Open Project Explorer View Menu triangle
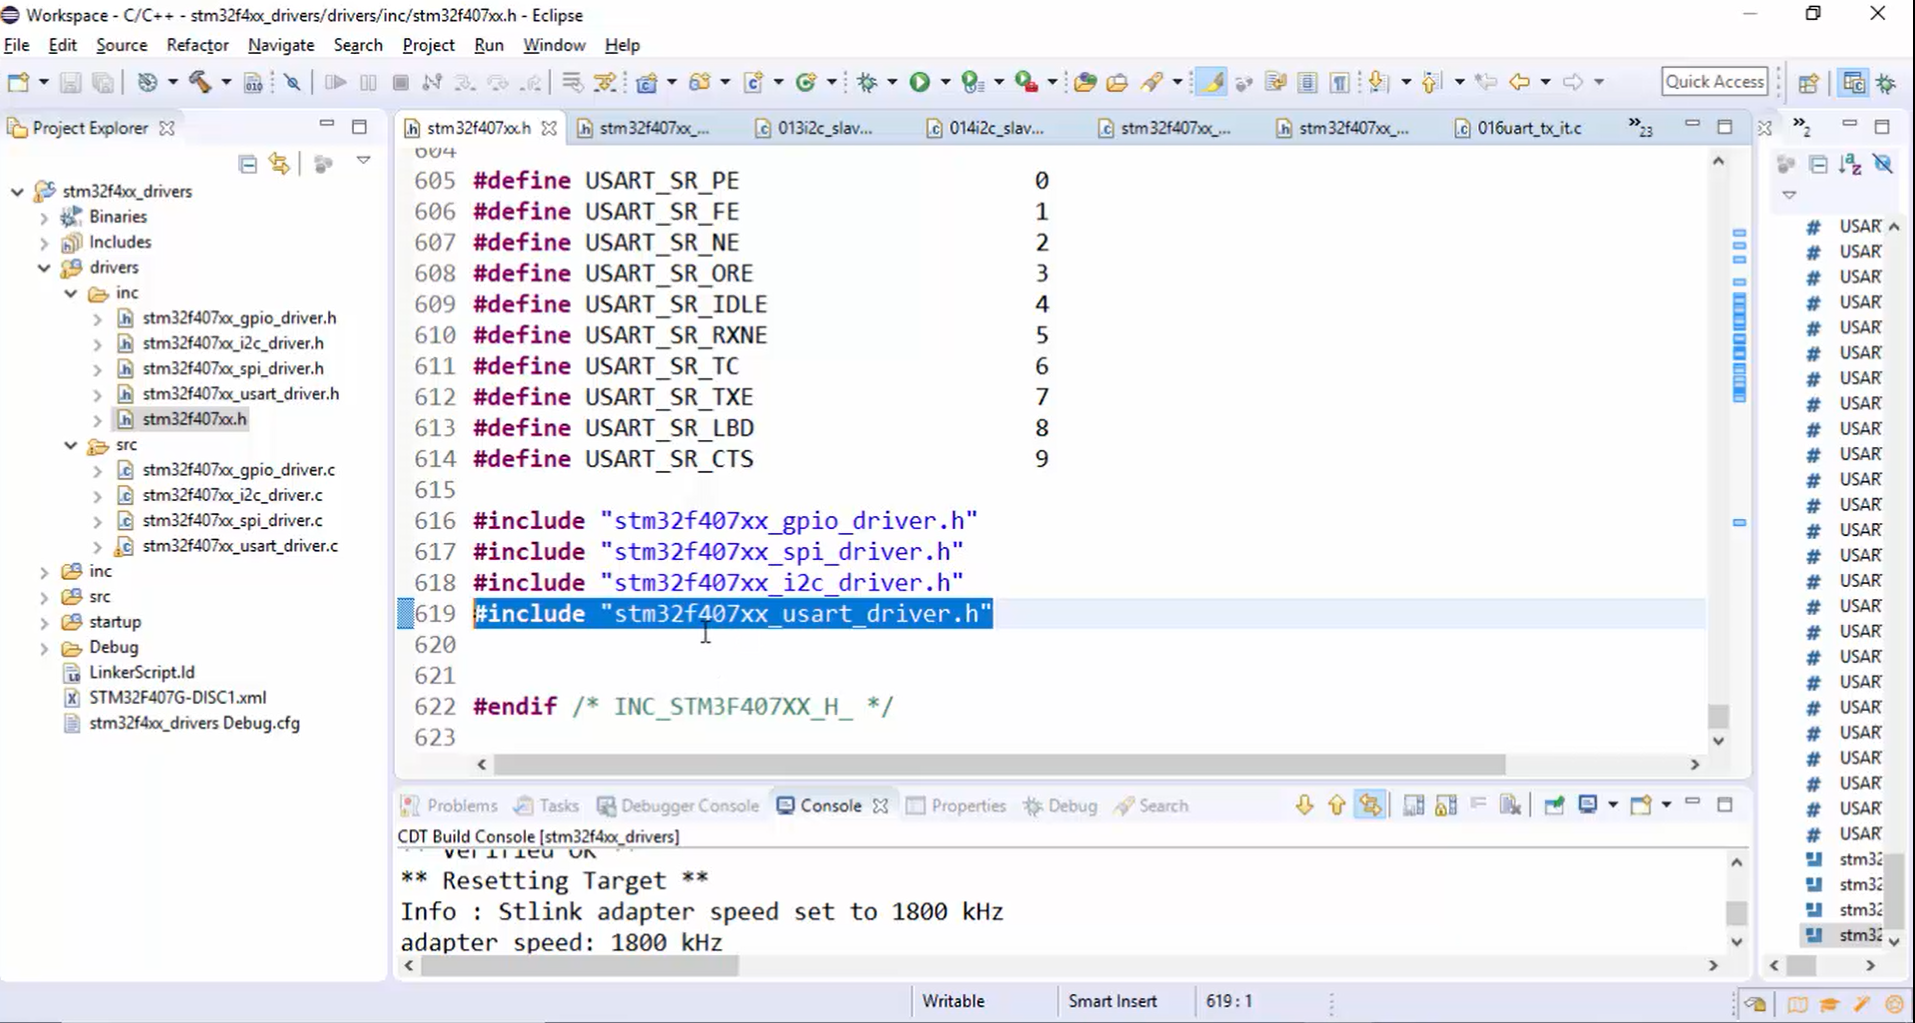Viewport: 1915px width, 1023px height. 364,161
